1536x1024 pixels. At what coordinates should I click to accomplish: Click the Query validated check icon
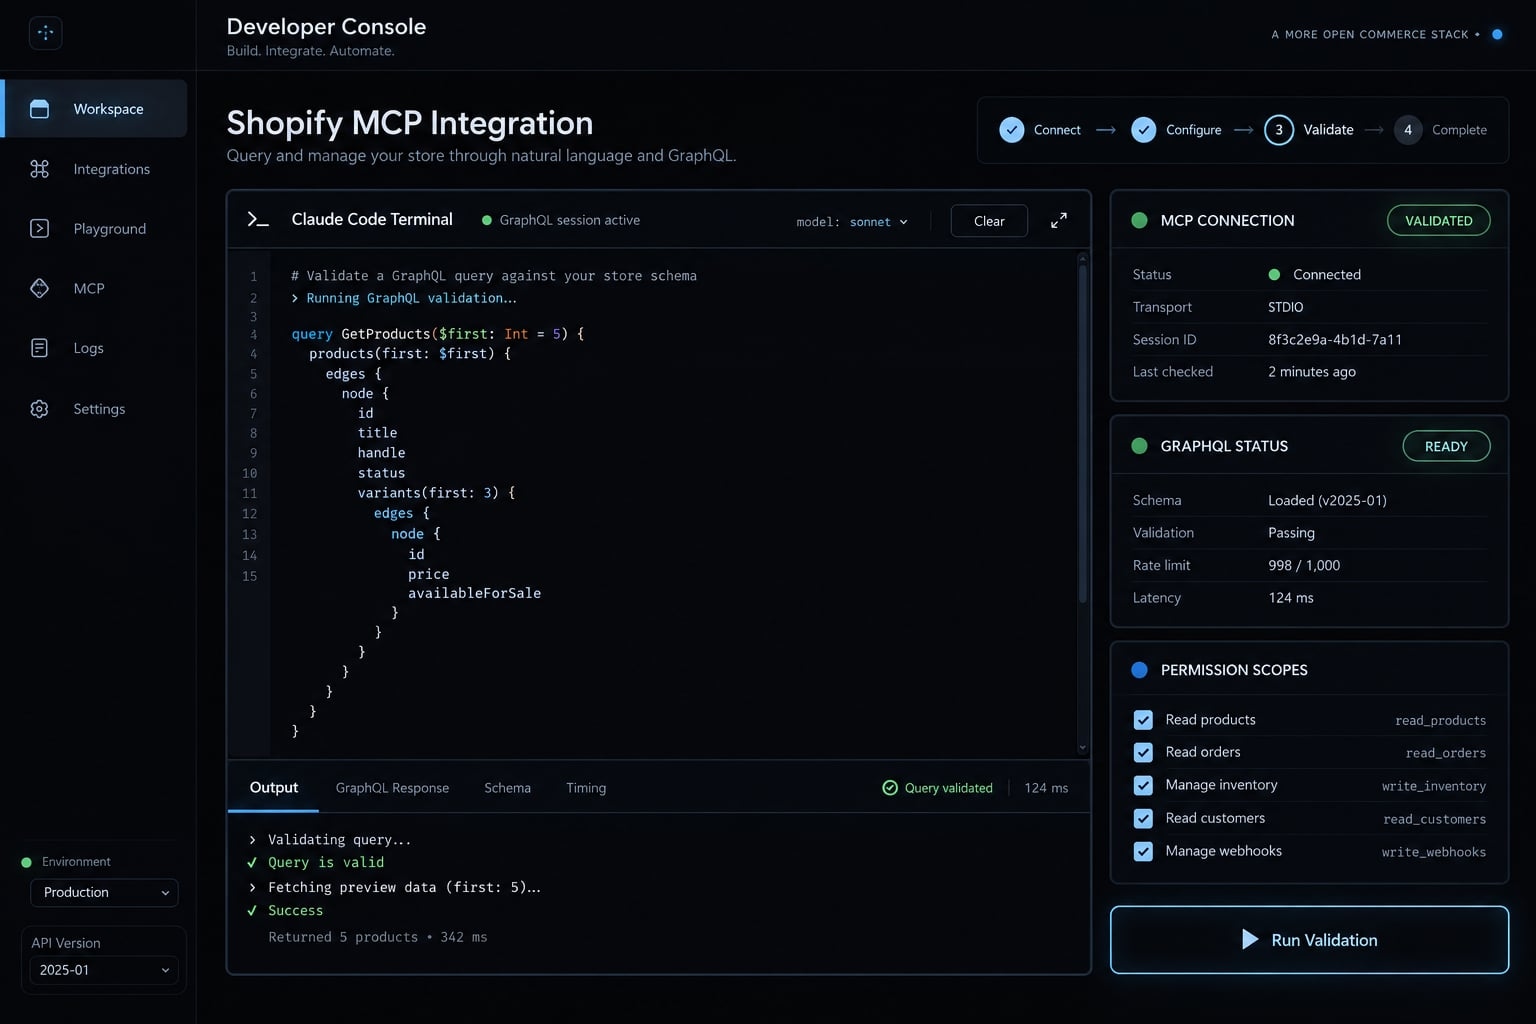890,788
